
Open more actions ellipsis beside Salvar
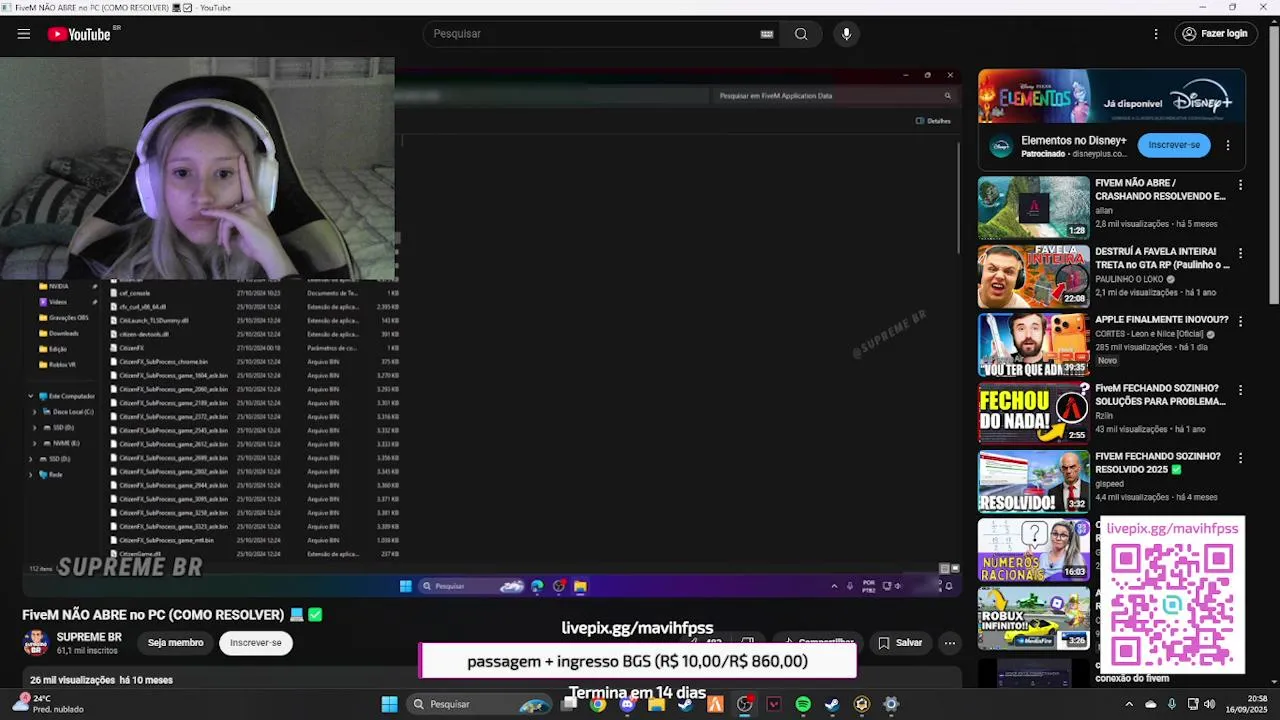point(949,643)
